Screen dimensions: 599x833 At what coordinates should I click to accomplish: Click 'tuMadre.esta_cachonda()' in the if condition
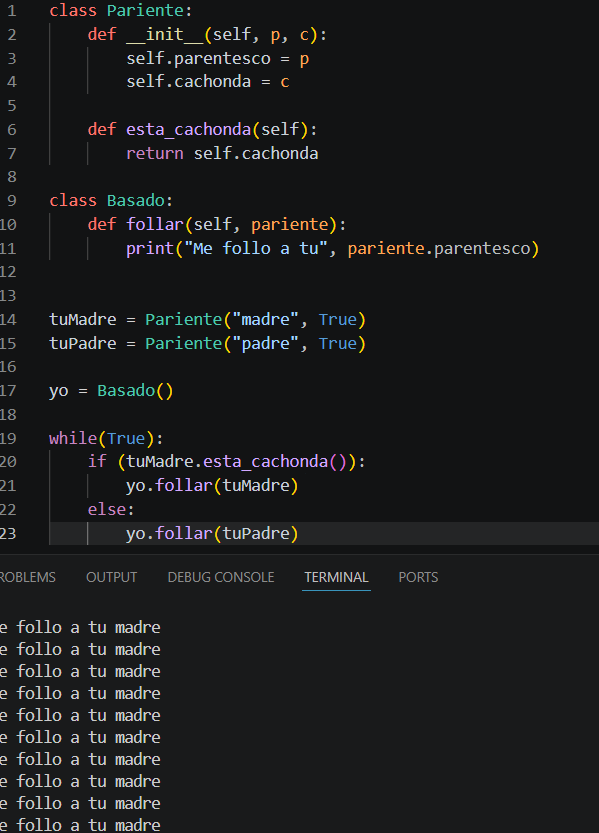236,462
